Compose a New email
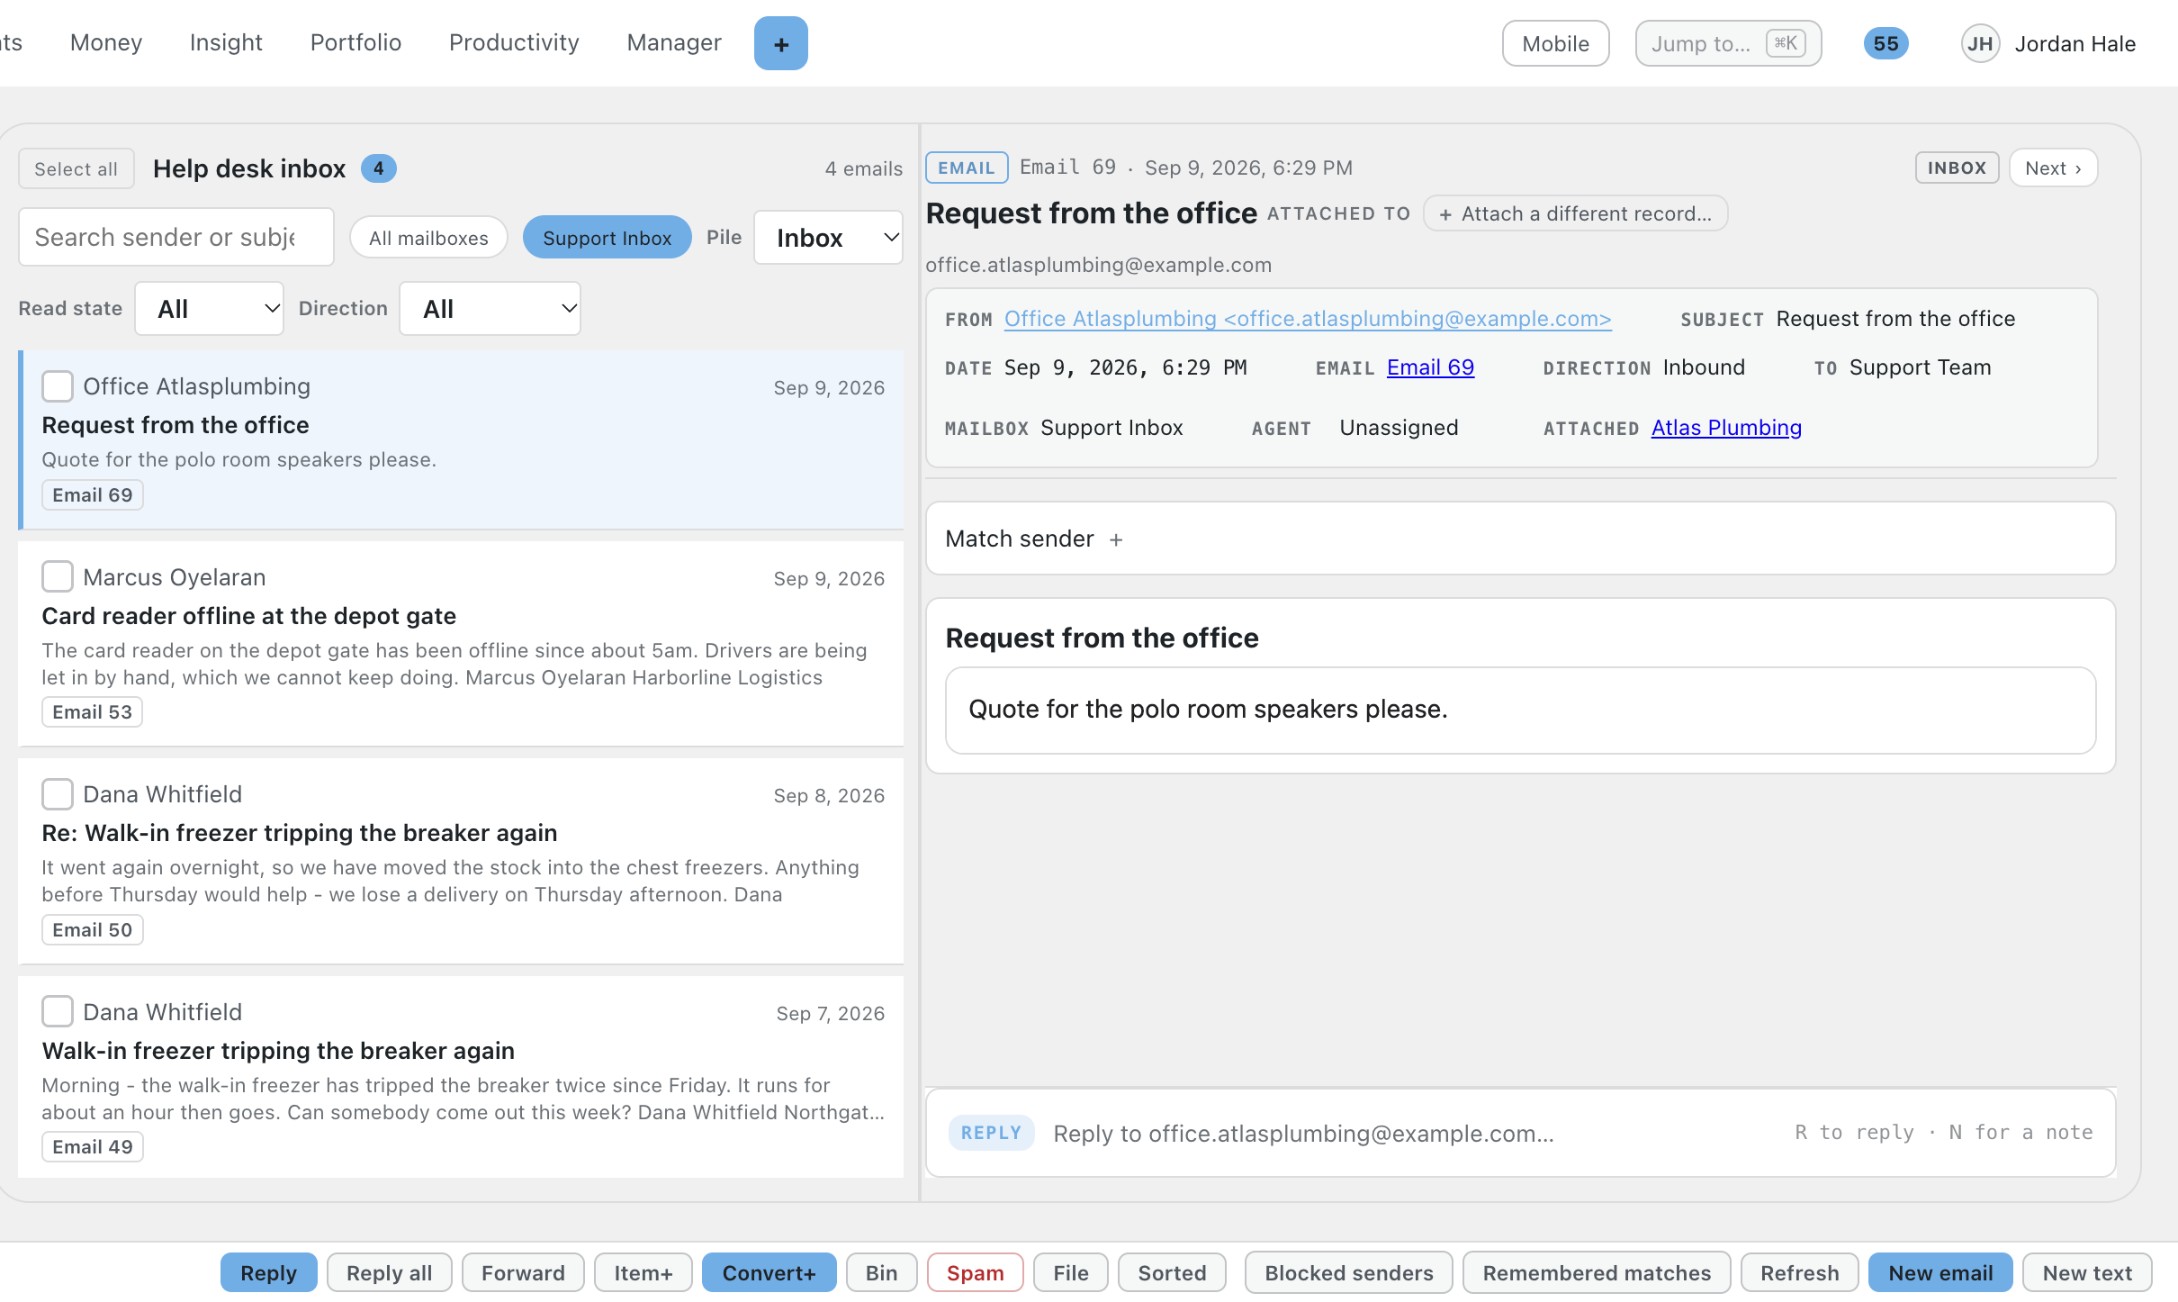 tap(1941, 1273)
